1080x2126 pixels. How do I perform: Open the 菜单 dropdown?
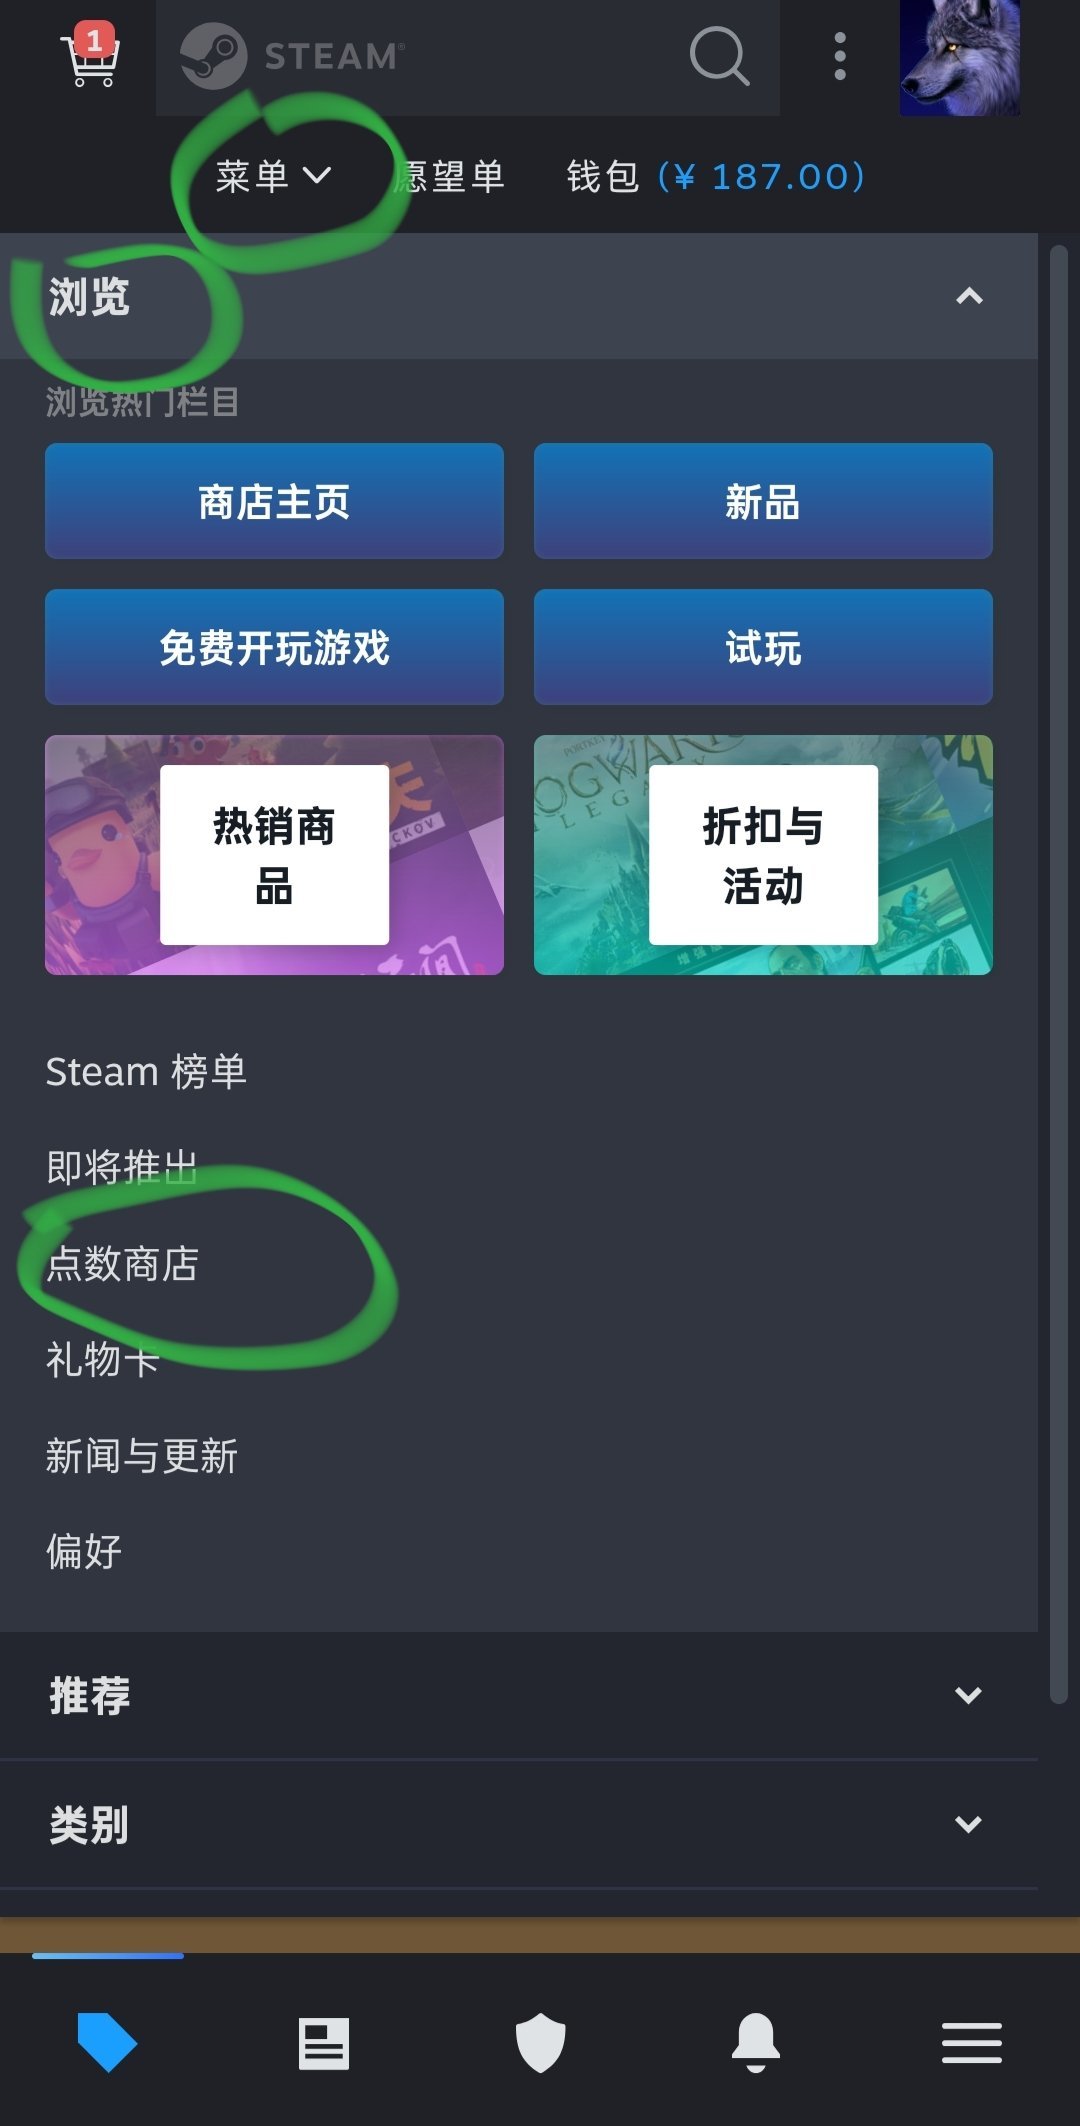[273, 176]
